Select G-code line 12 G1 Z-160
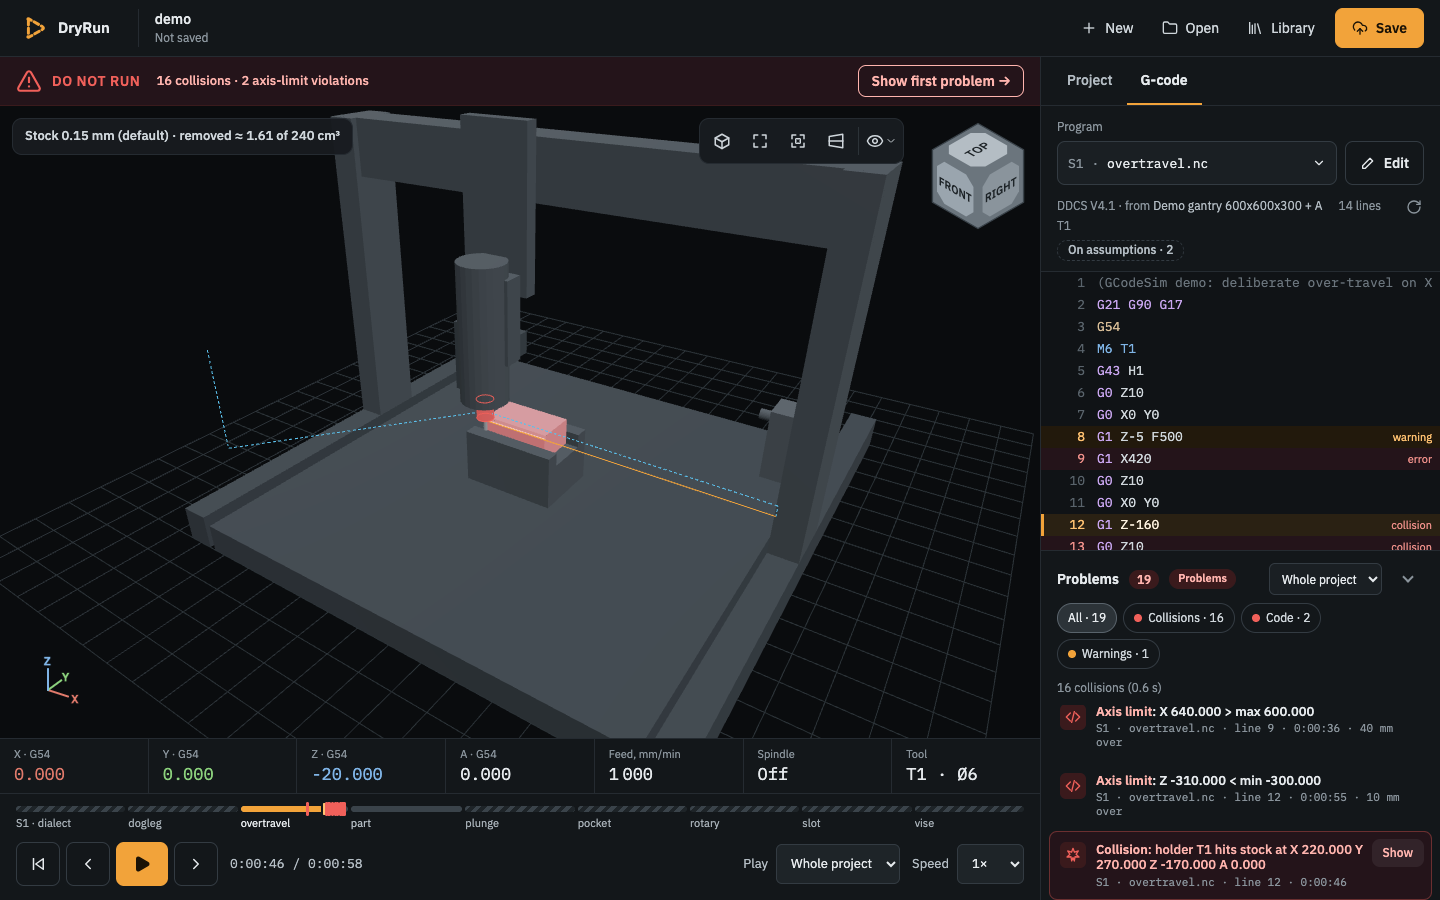Screen dimensions: 1440x900 tap(1240, 525)
